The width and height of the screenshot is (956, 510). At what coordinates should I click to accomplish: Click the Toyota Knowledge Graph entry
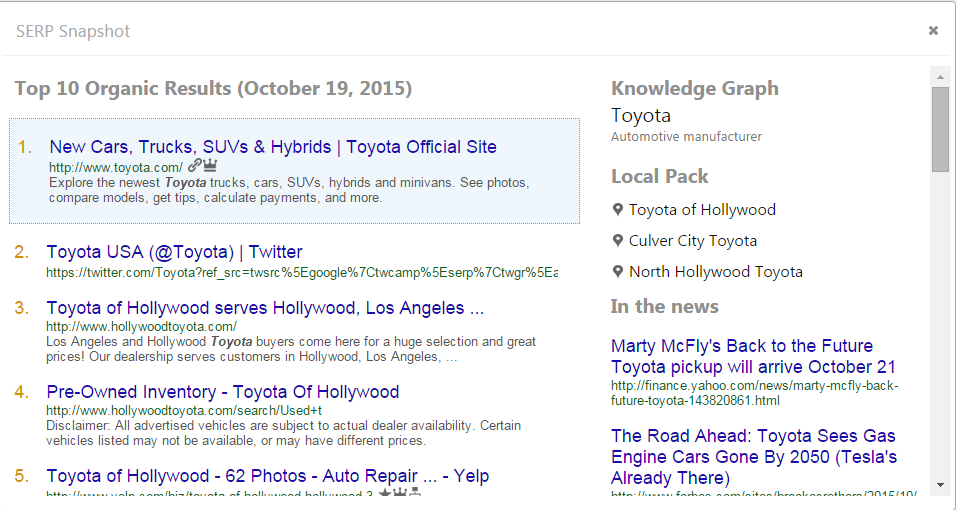click(x=641, y=115)
